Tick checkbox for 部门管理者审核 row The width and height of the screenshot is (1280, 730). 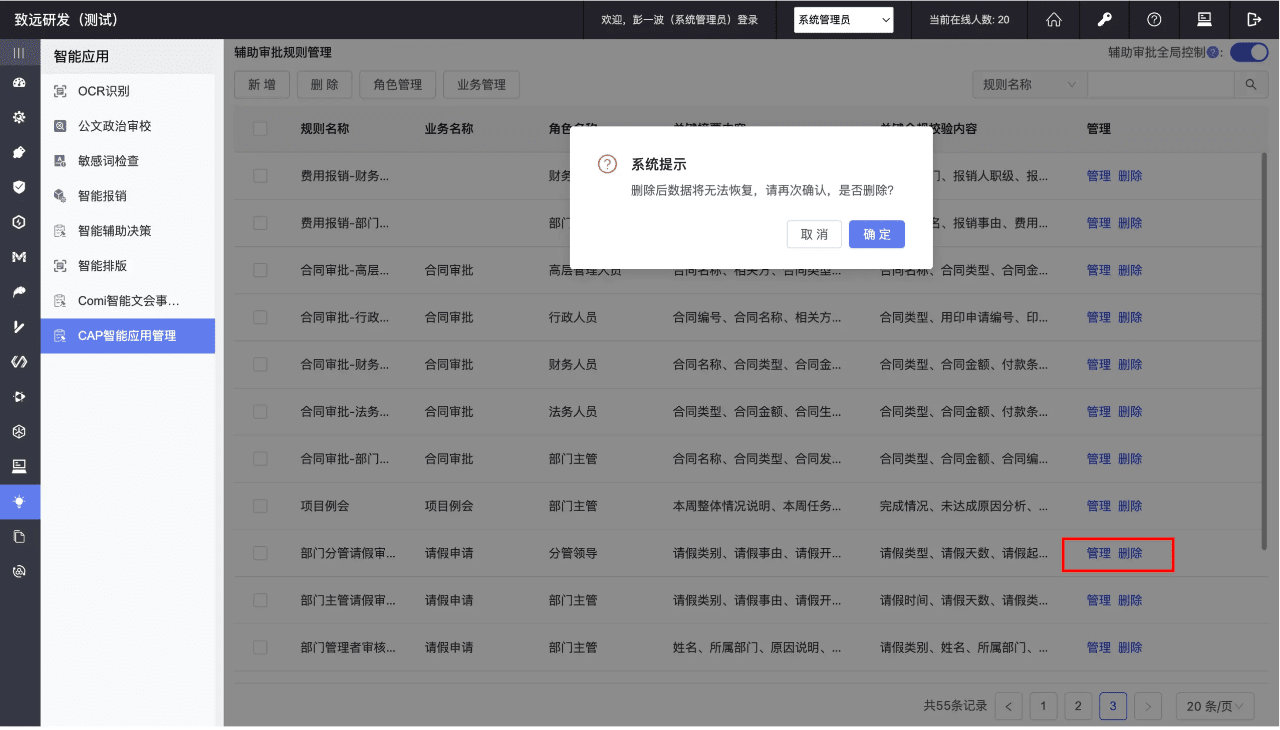(x=261, y=648)
